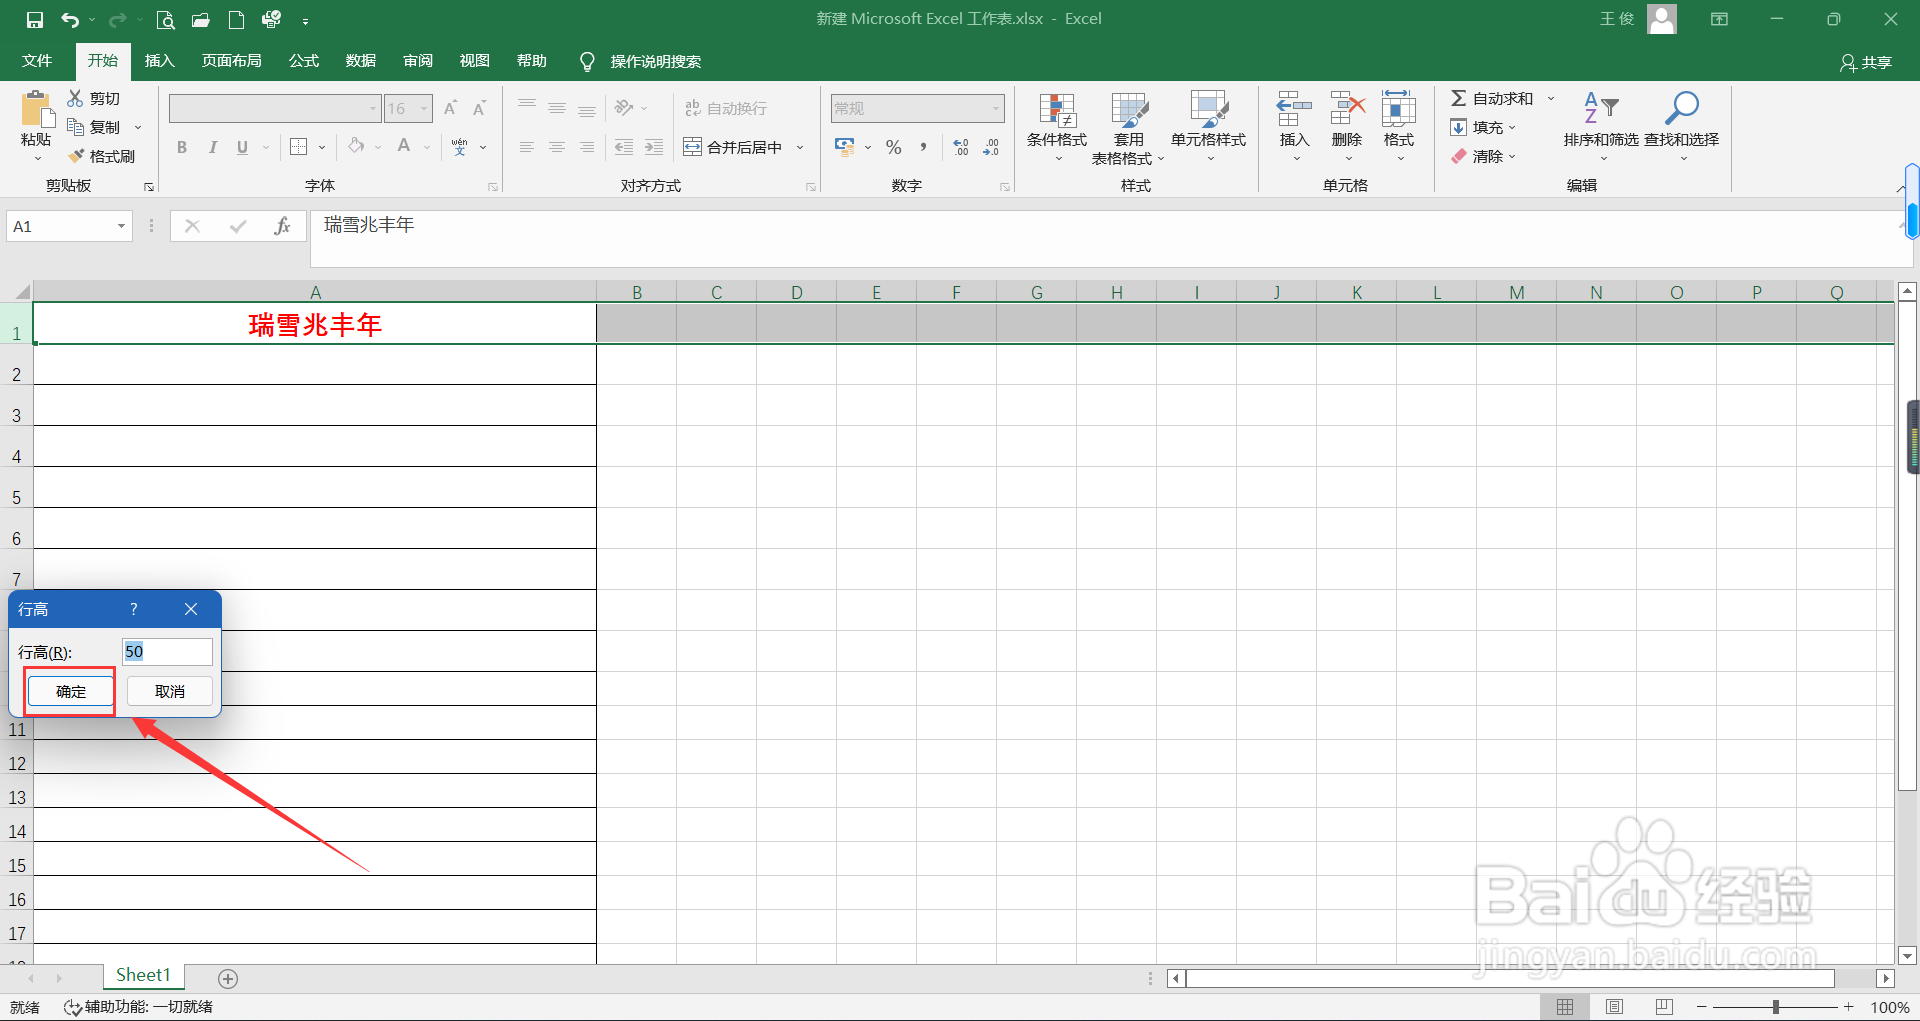Switch to the 公式 ribbon tab
This screenshot has height=1021, width=1920.
click(x=303, y=61)
